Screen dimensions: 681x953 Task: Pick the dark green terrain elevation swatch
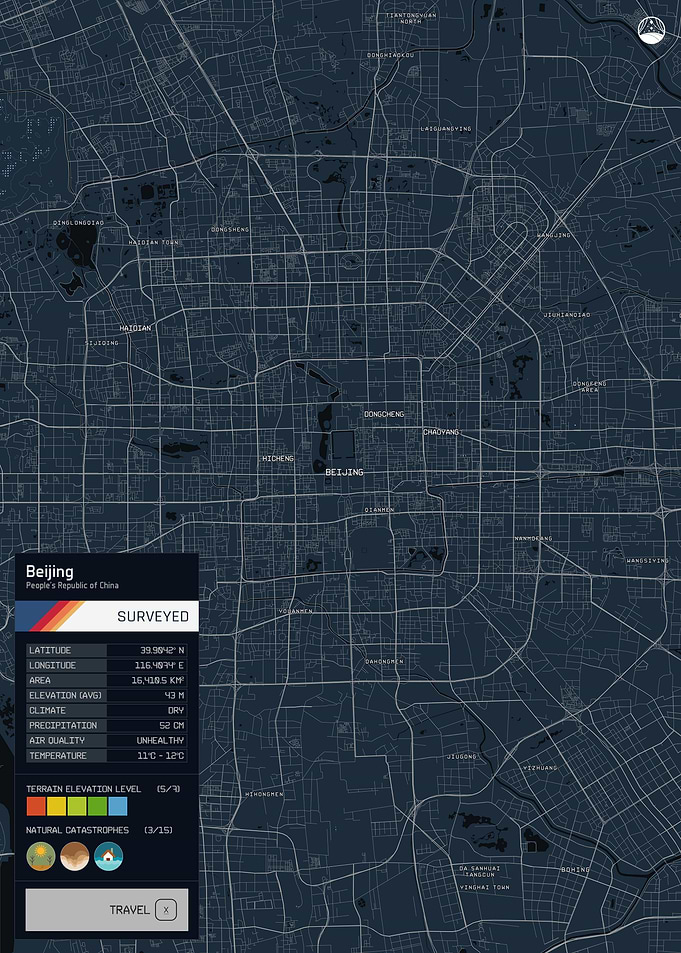coord(97,807)
